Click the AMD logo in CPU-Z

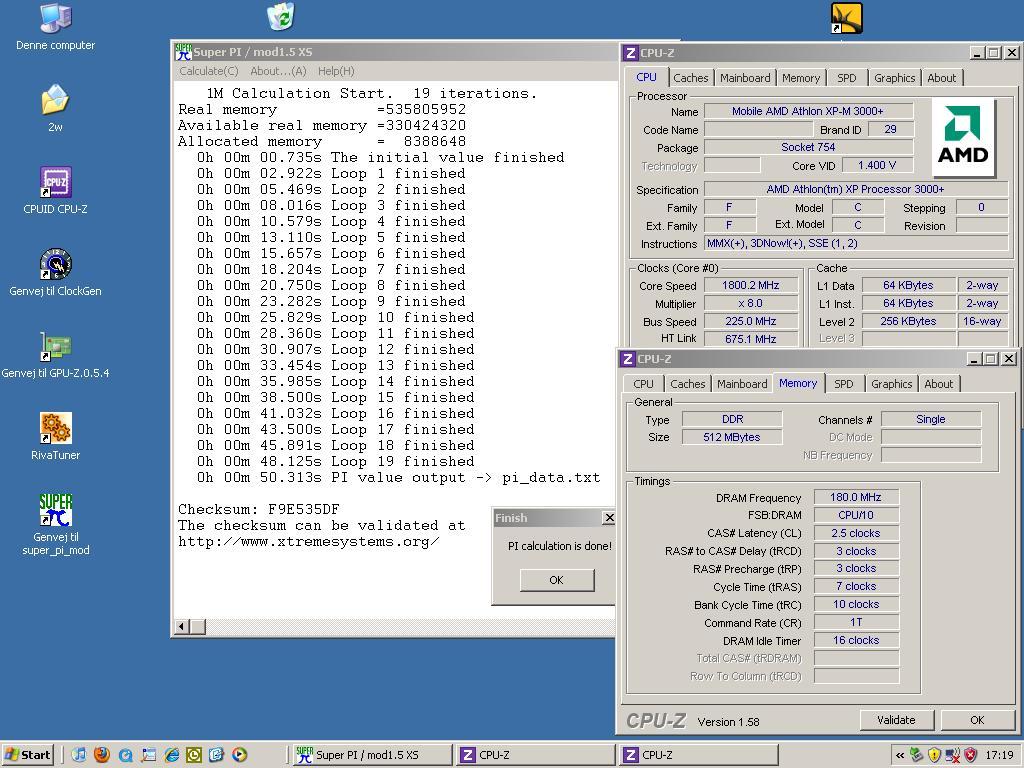point(963,137)
